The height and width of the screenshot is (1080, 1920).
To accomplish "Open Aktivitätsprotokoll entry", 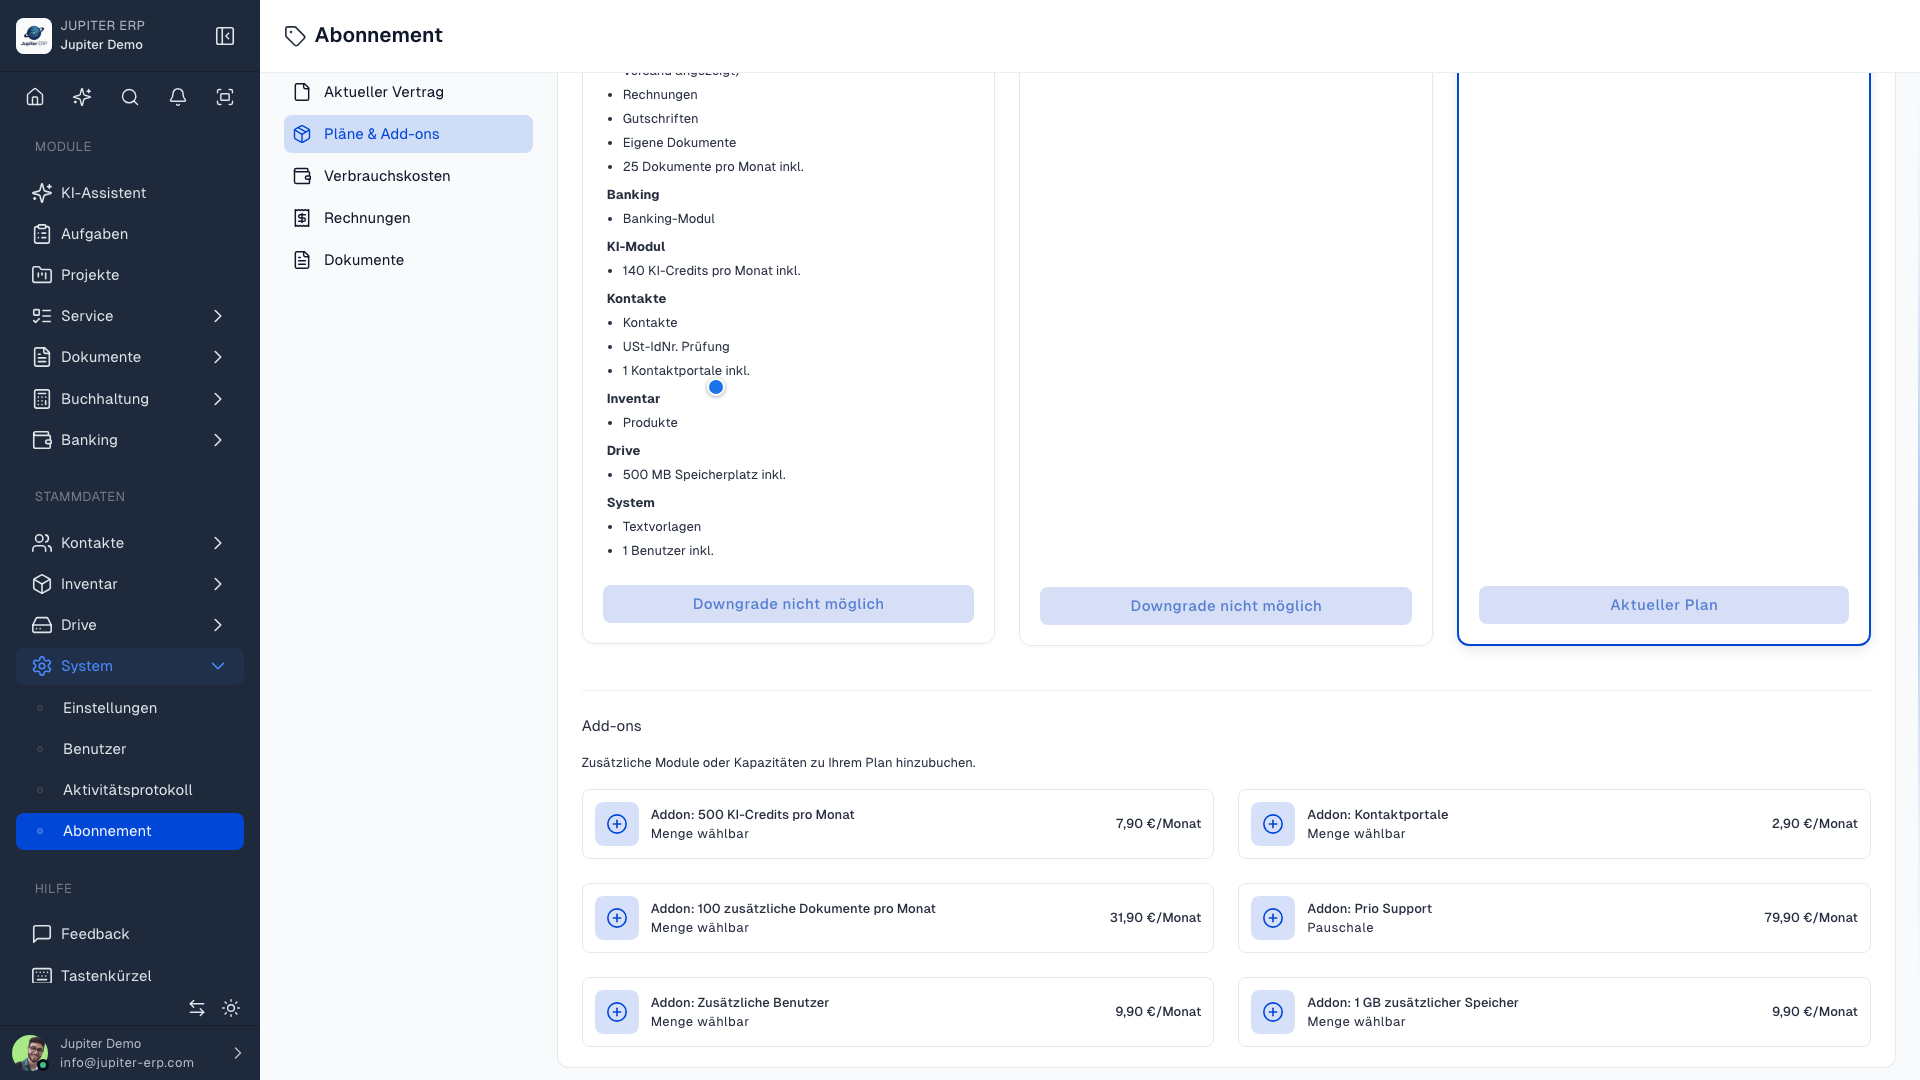I will 130,790.
